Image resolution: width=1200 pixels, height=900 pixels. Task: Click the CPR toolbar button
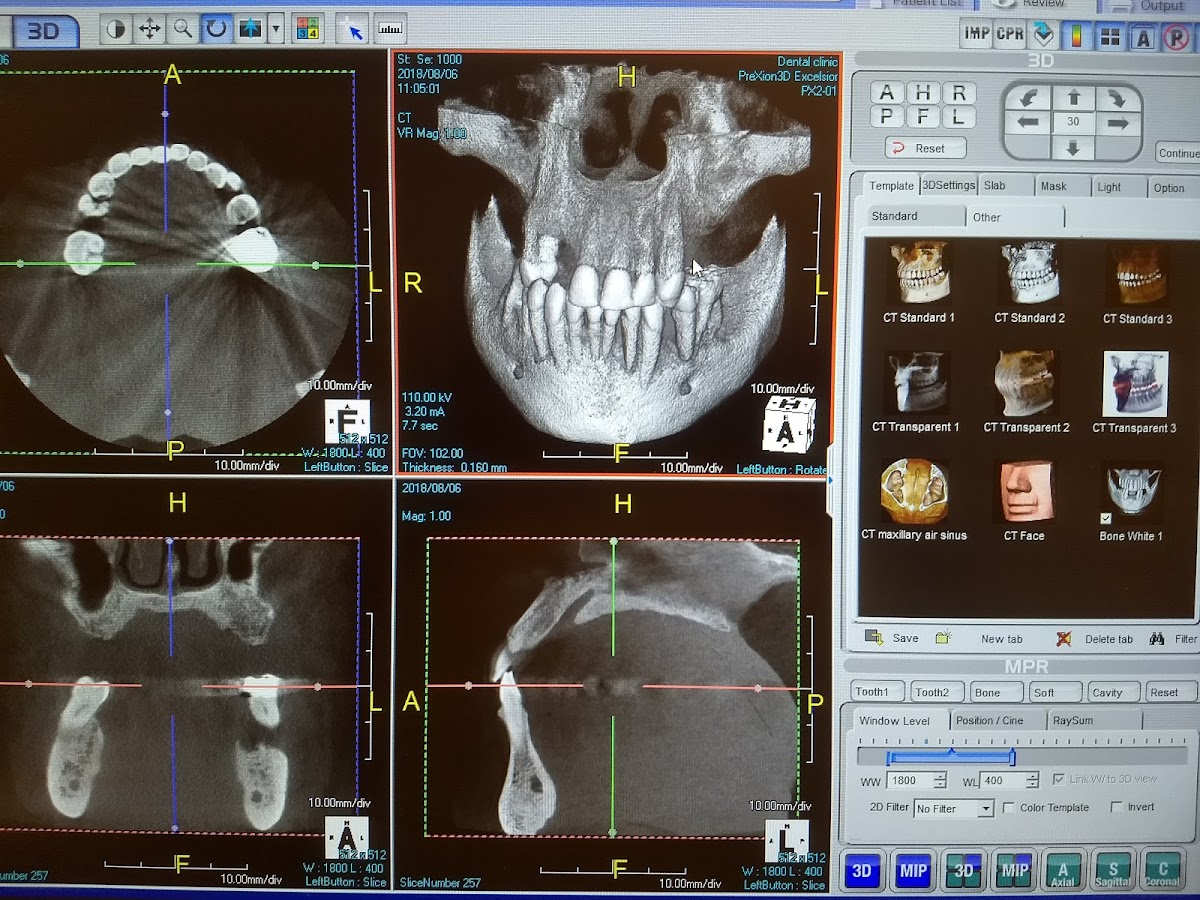1010,33
